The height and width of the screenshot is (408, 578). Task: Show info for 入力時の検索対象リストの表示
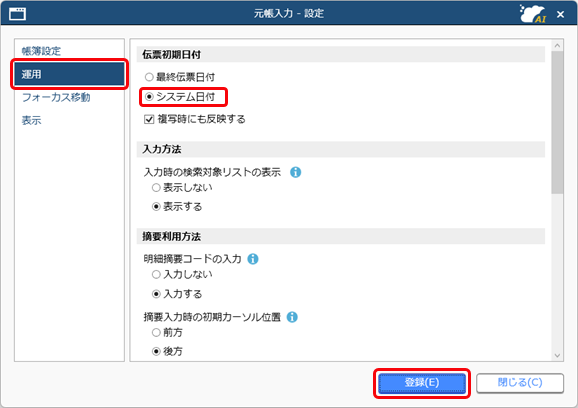[295, 172]
